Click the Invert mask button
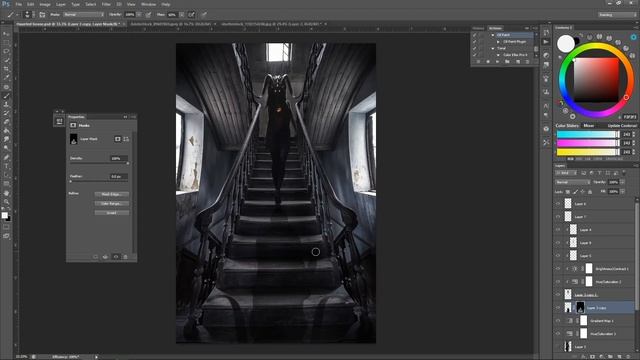Image resolution: width=640 pixels, height=360 pixels. [112, 213]
